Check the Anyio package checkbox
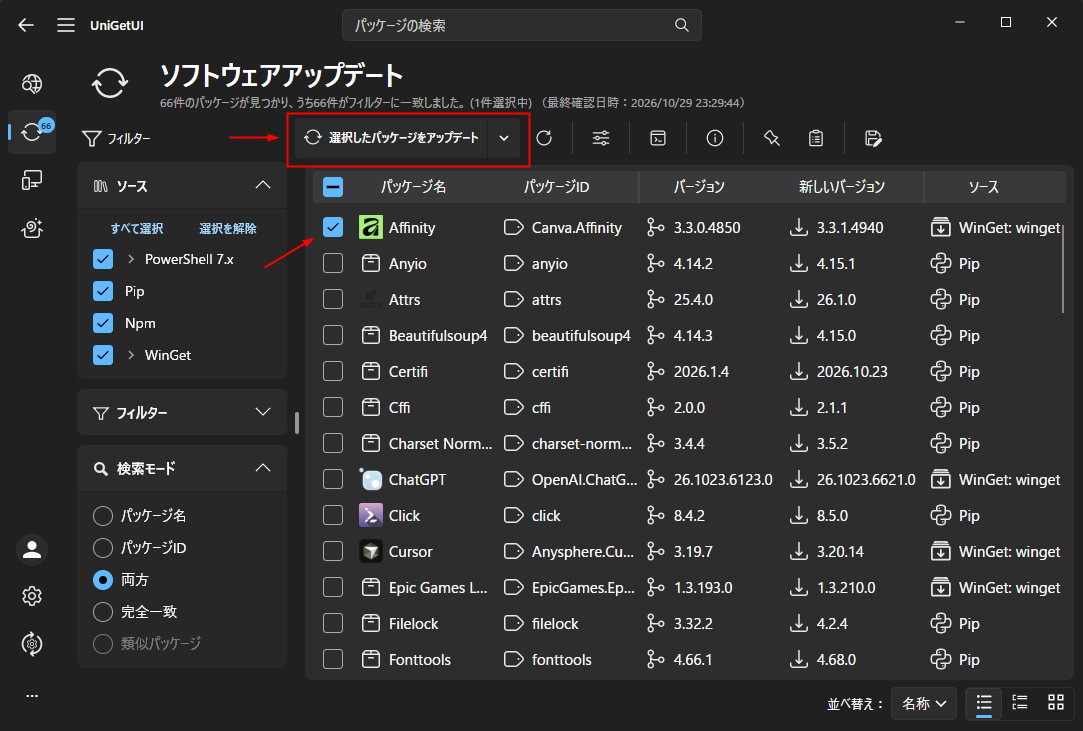The height and width of the screenshot is (731, 1083). pyautogui.click(x=333, y=263)
